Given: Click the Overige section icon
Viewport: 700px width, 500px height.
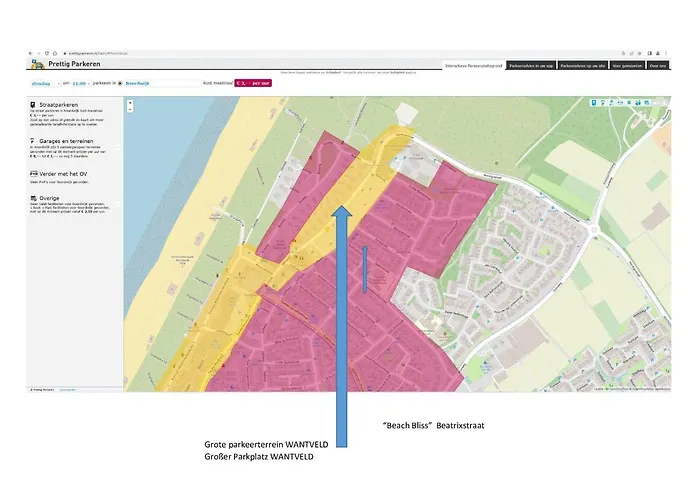Looking at the screenshot, I should 34,199.
